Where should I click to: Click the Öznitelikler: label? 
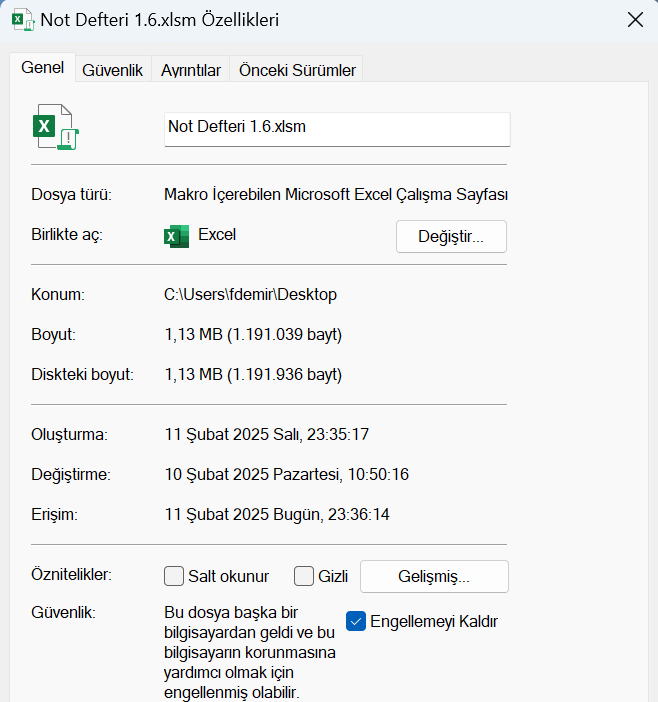[71, 574]
